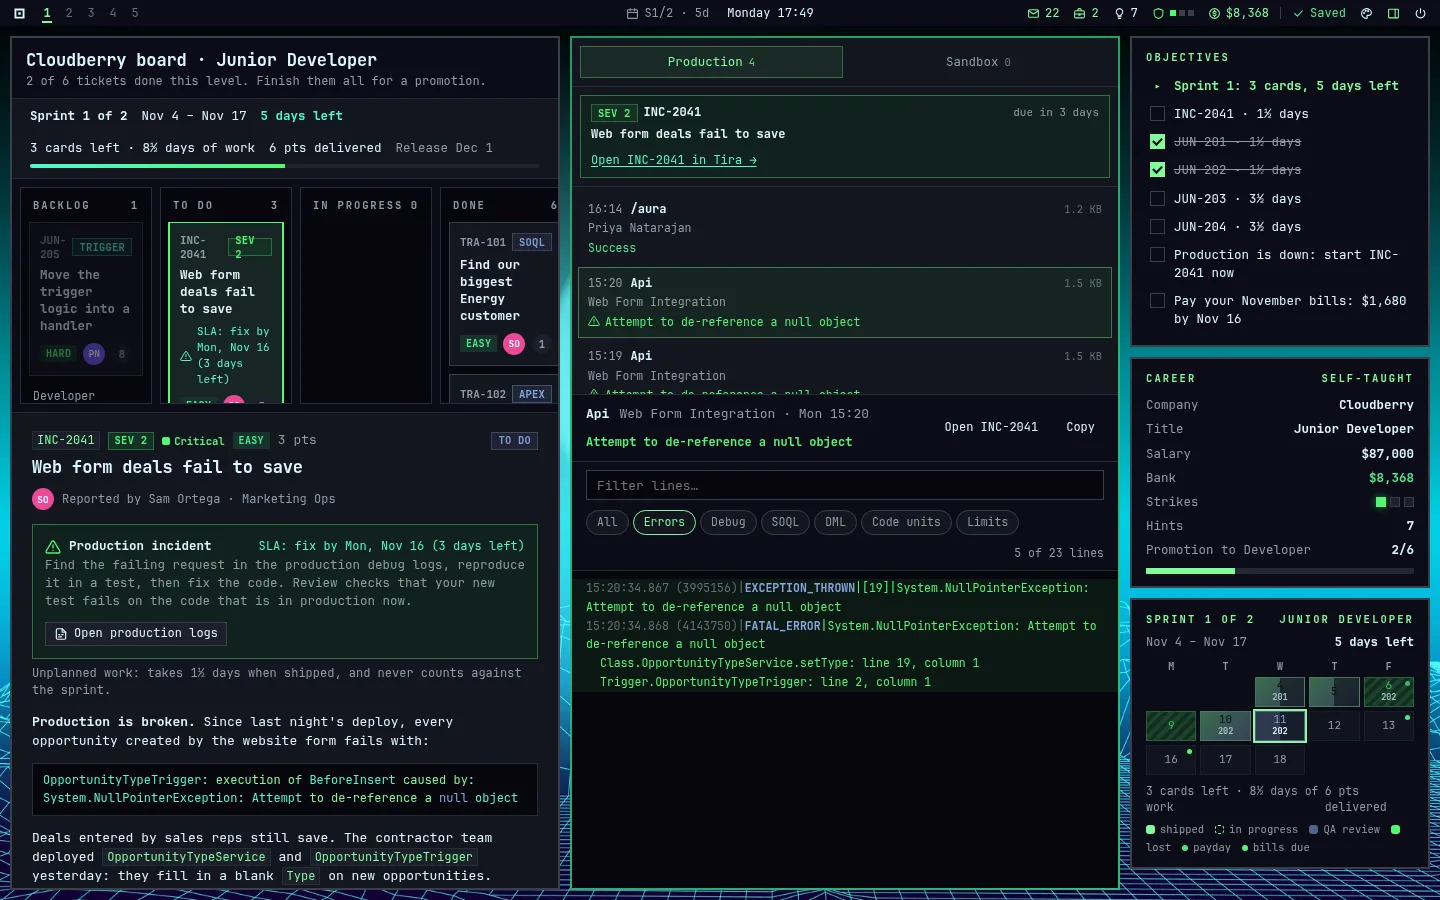The image size is (1440, 900).
Task: Check the INC-2041 objective checkbox
Action: 1157,114
